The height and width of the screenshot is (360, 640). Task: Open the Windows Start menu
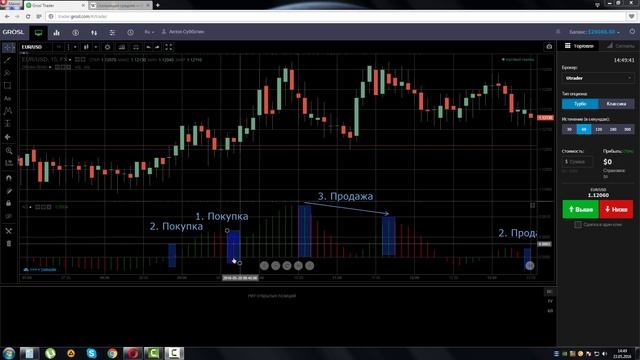coord(9,353)
